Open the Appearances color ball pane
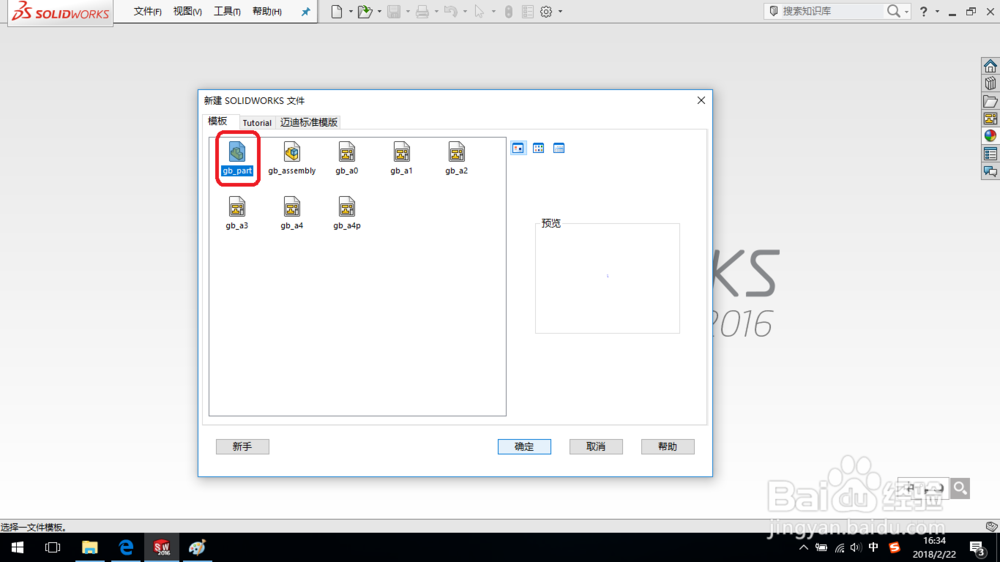Viewport: 1000px width, 562px height. [x=990, y=136]
